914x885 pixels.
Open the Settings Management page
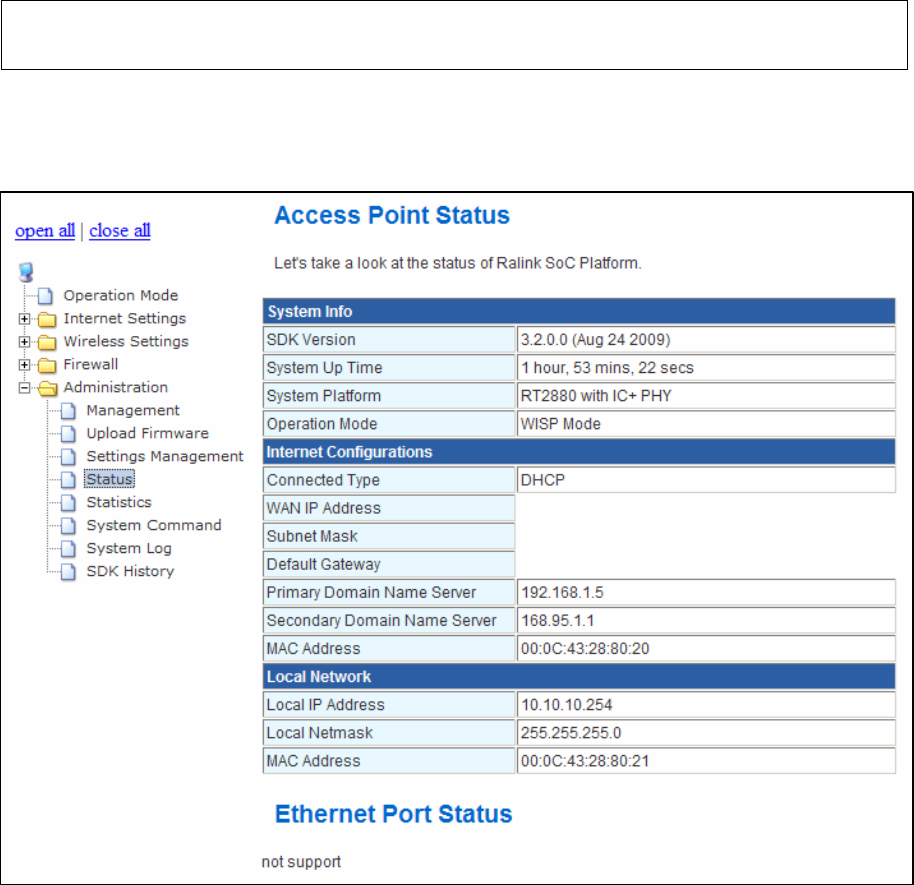[x=165, y=456]
